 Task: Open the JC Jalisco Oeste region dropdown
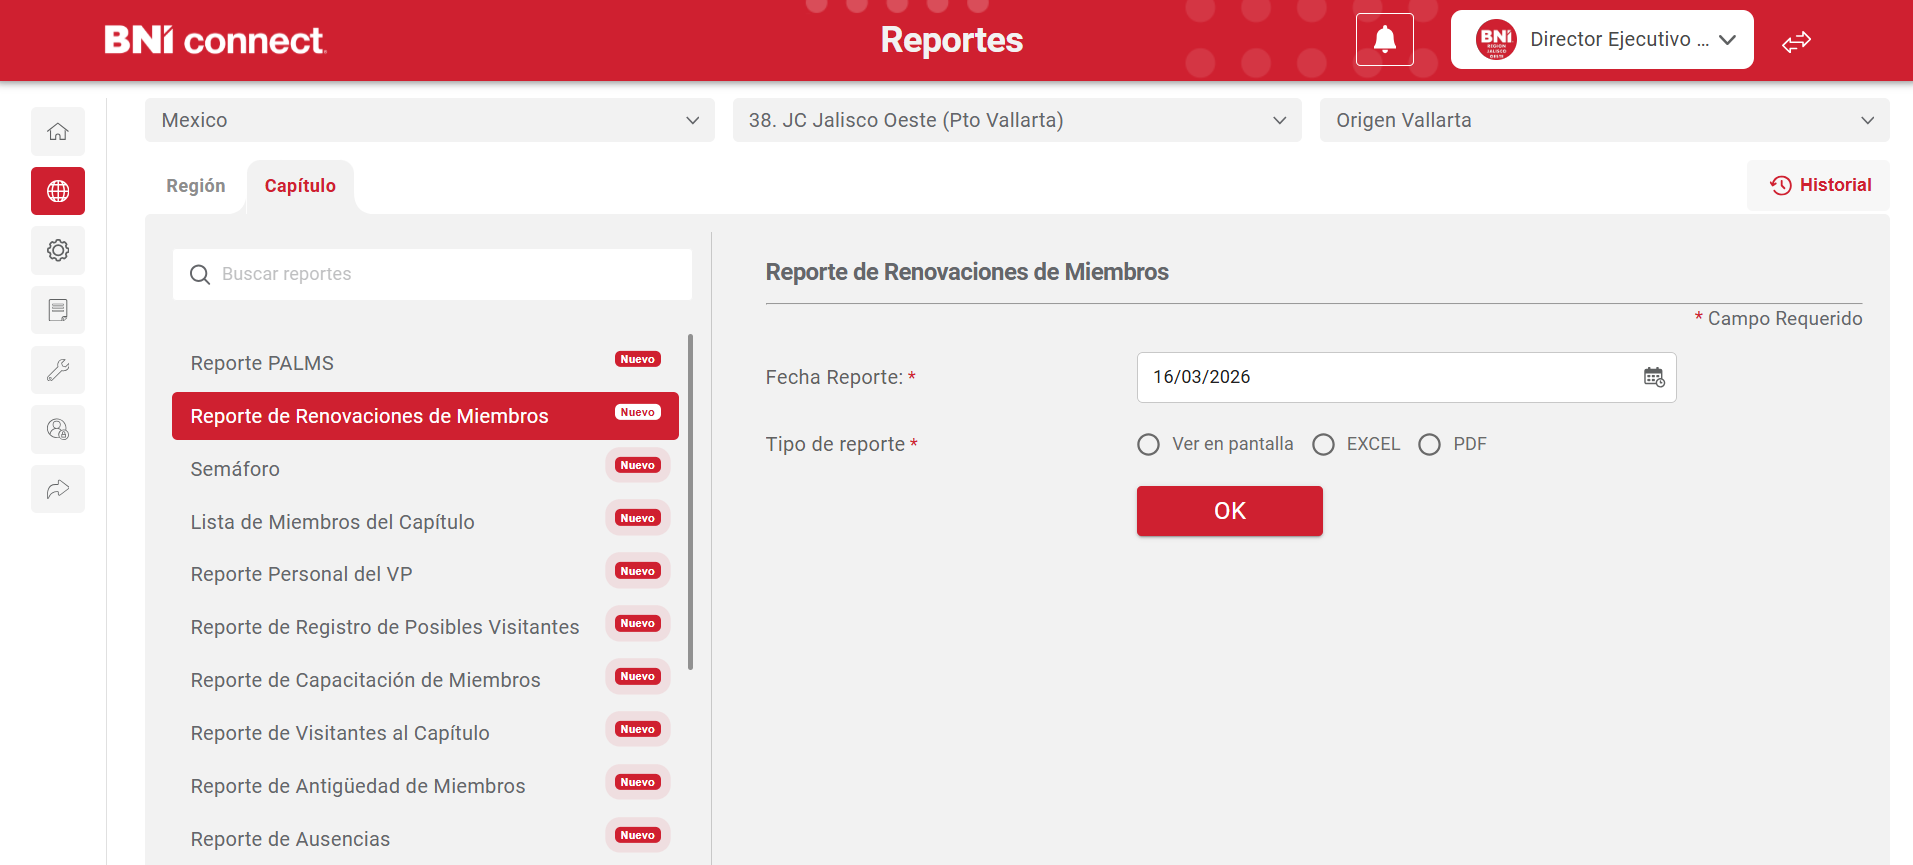tap(1016, 120)
